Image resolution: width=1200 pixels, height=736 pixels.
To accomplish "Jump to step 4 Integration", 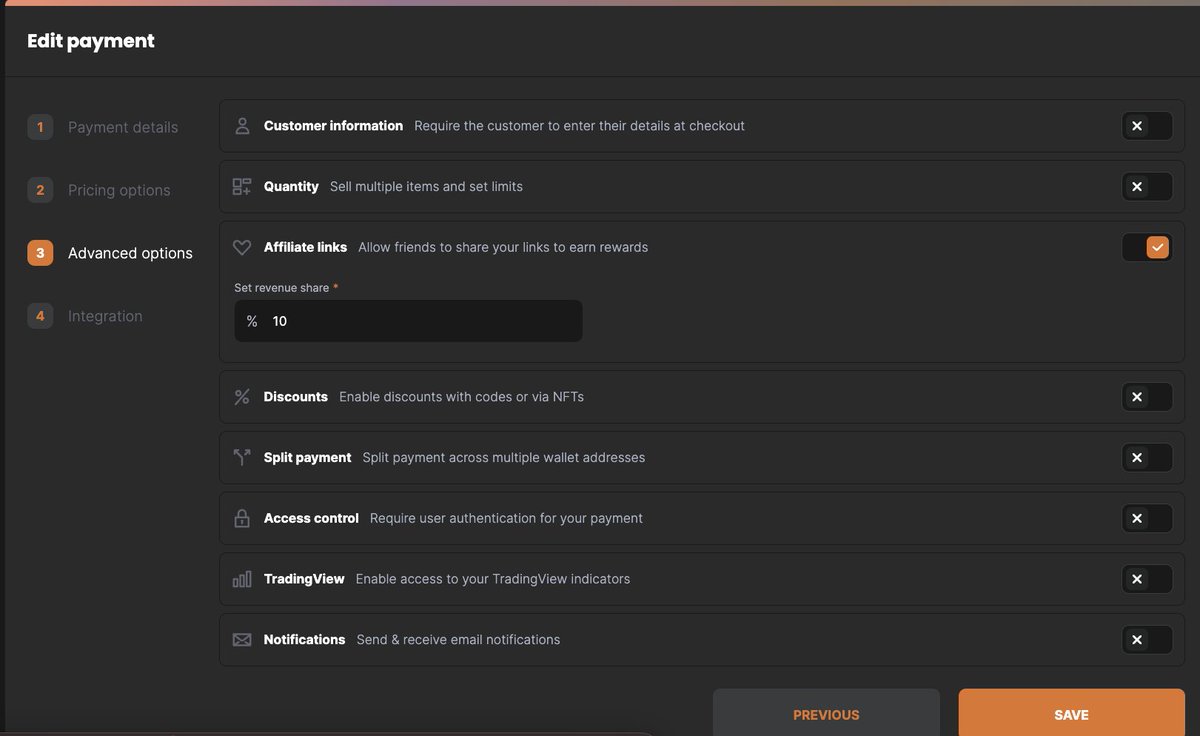I will click(x=85, y=316).
